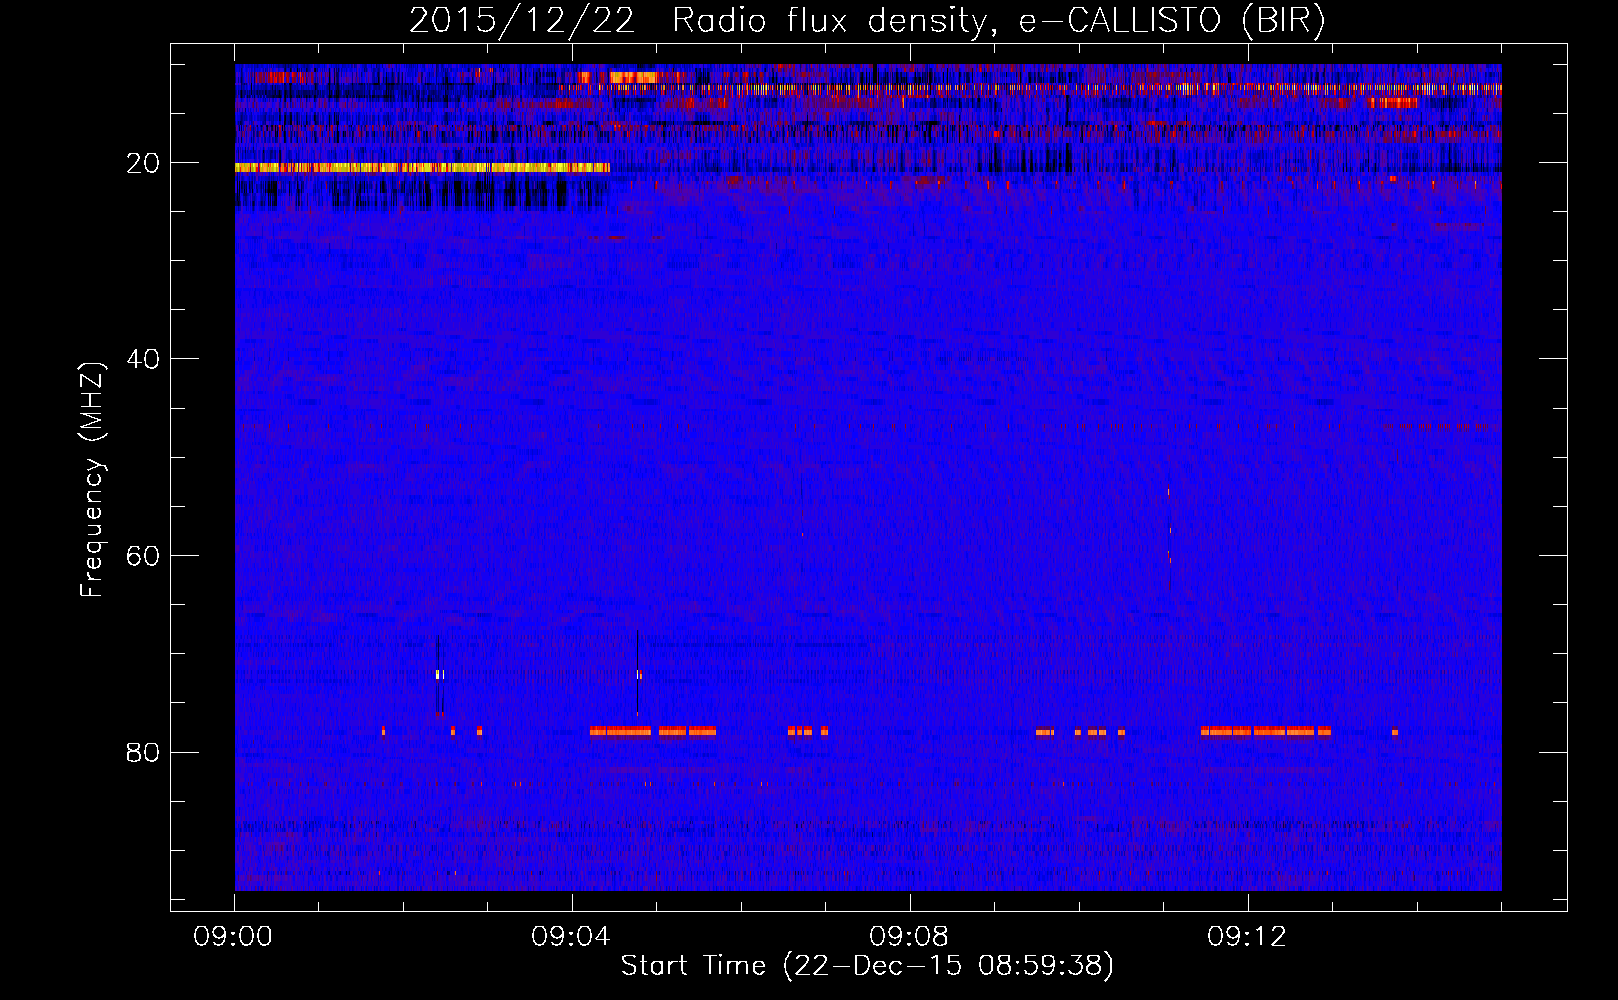Click the '09:08' time tick label
Viewport: 1618px width, 1000px height.
pyautogui.click(x=910, y=937)
